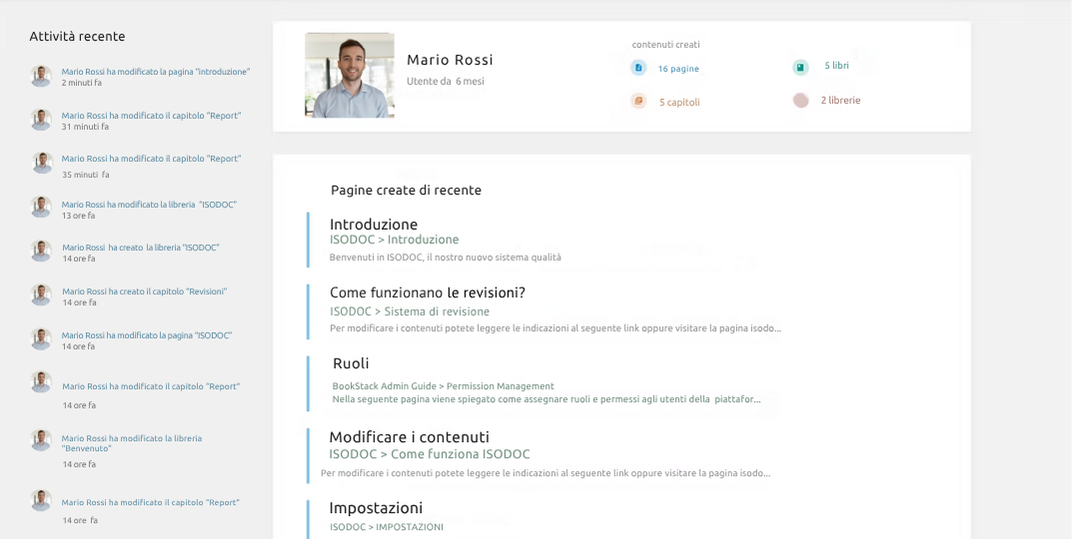The image size is (1073, 539).
Task: Open Mario Rossi's large profile photo
Action: click(x=349, y=75)
